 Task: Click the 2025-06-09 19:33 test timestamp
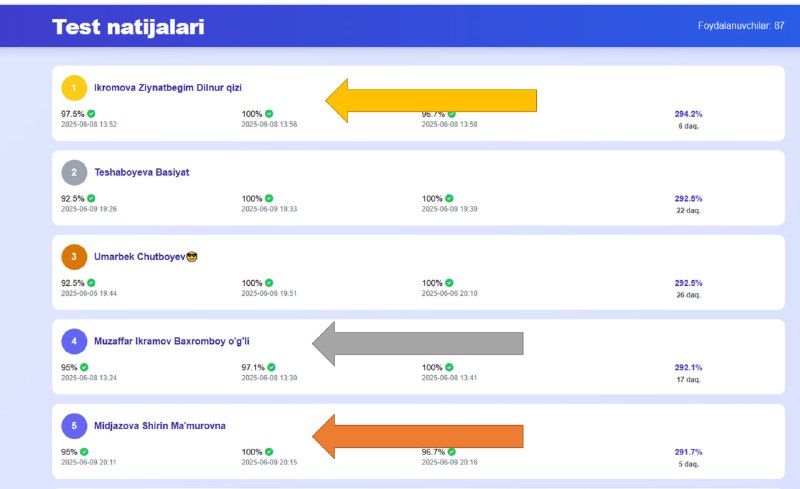(x=269, y=209)
